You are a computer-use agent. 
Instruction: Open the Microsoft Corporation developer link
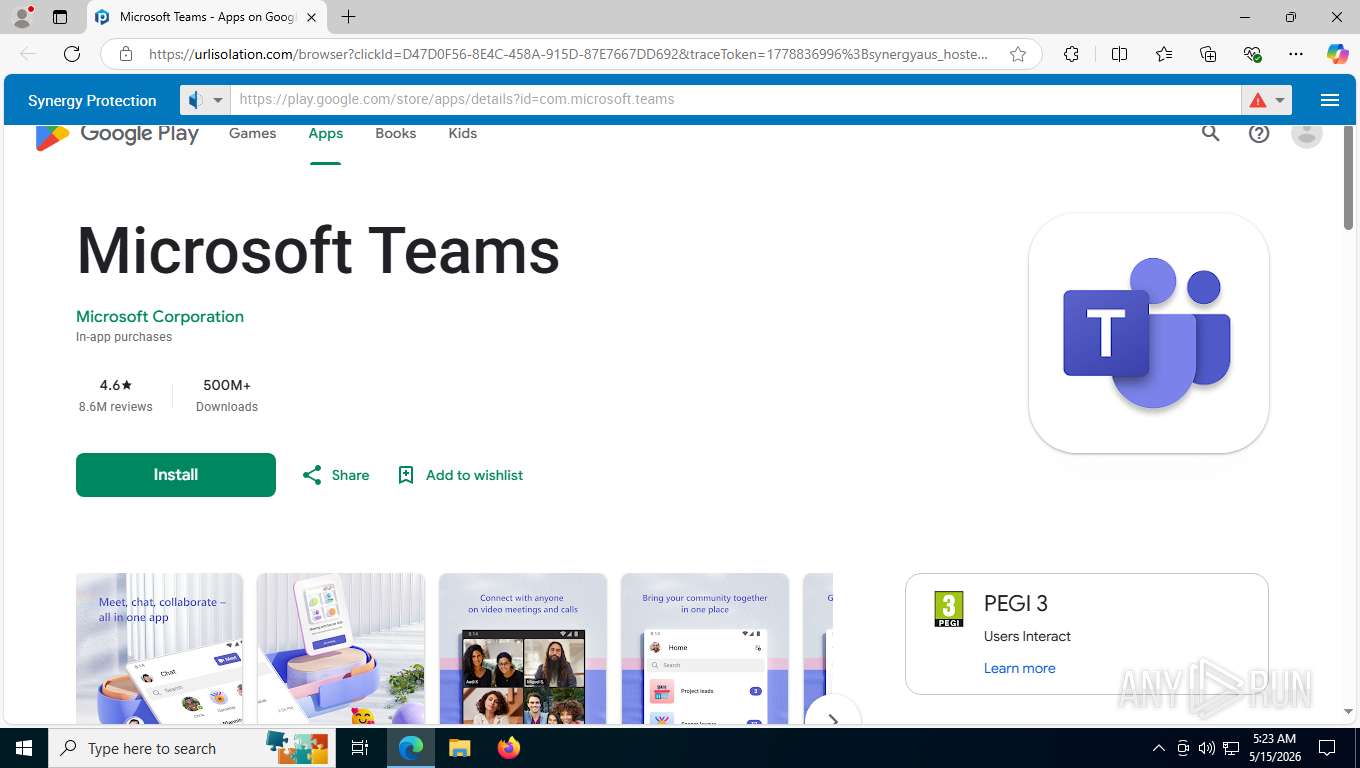(x=160, y=316)
